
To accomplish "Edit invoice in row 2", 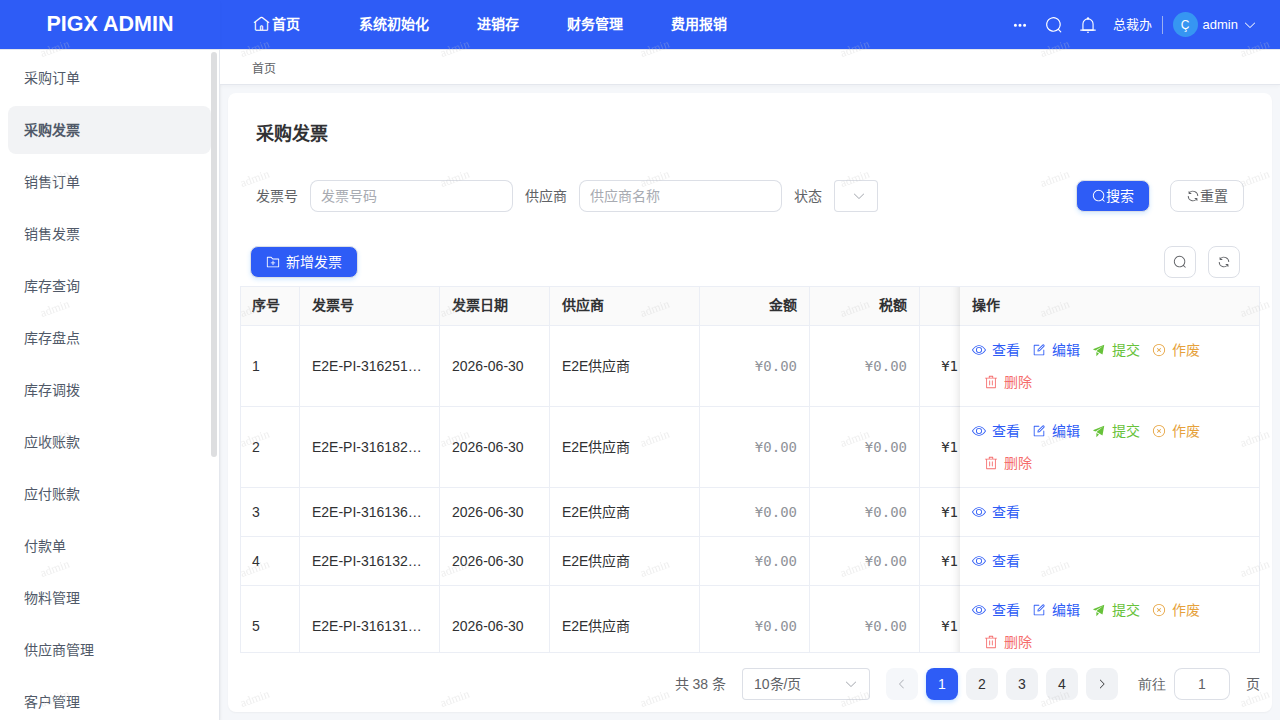I will (x=1056, y=431).
